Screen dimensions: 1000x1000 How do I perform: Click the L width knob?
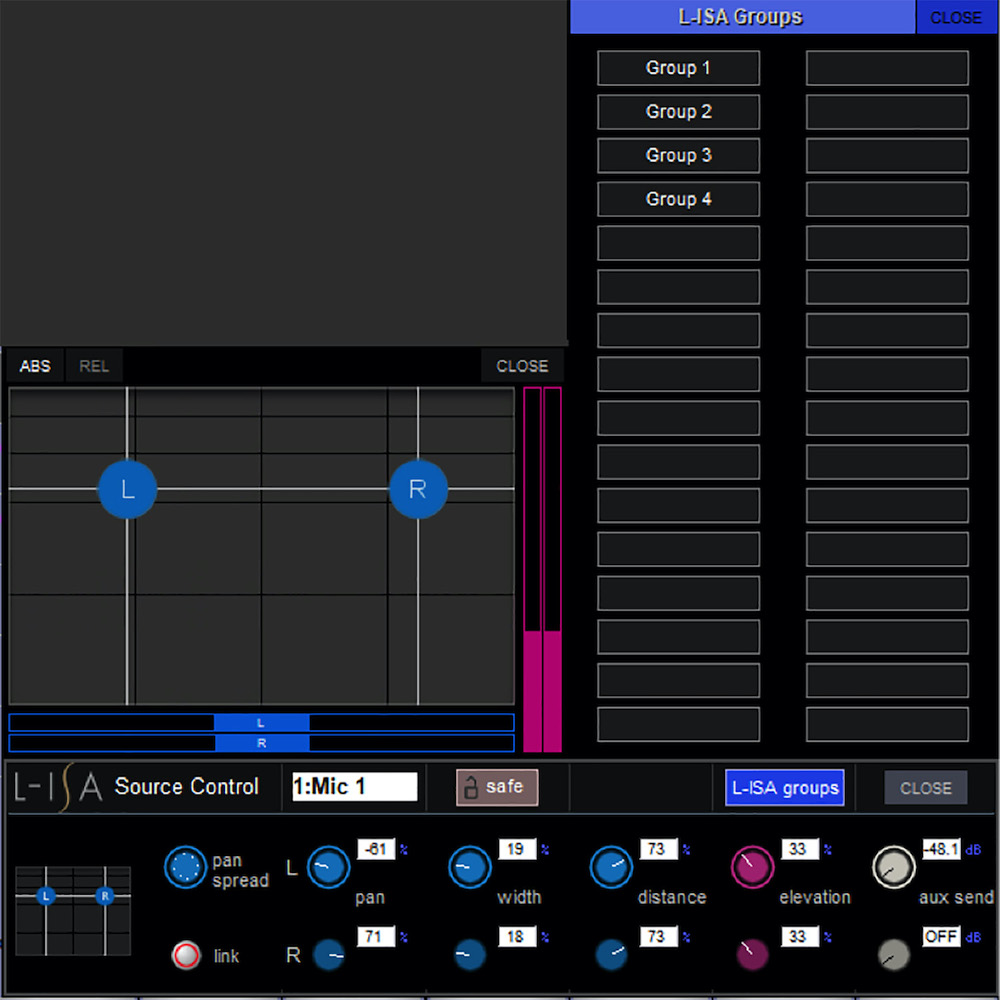(x=469, y=867)
